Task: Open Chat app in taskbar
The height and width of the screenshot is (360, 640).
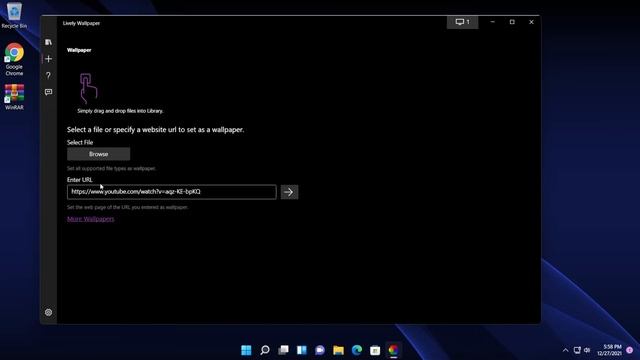Action: point(320,350)
